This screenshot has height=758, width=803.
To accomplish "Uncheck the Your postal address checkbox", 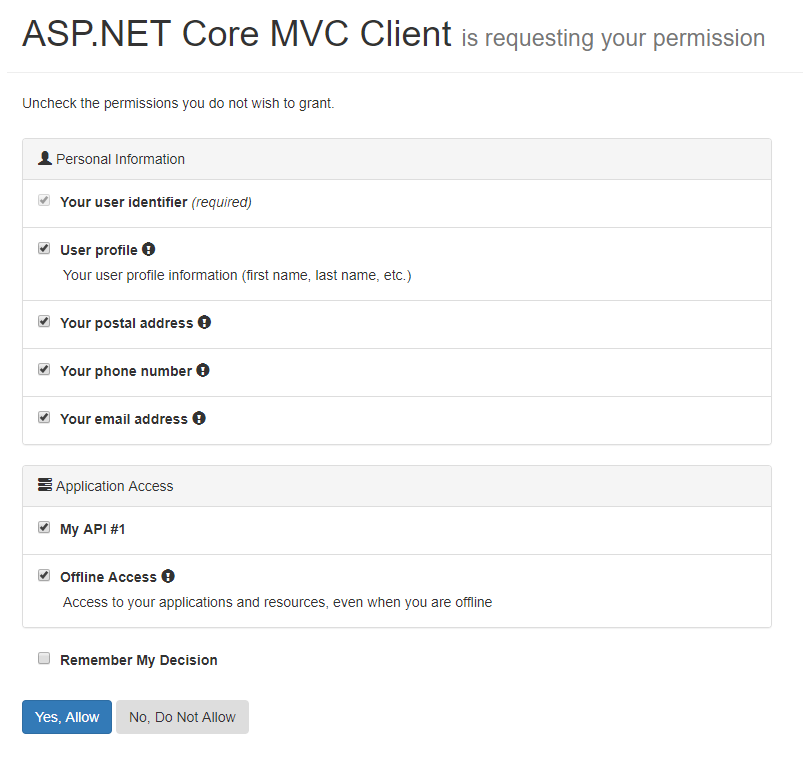I will pyautogui.click(x=44, y=322).
